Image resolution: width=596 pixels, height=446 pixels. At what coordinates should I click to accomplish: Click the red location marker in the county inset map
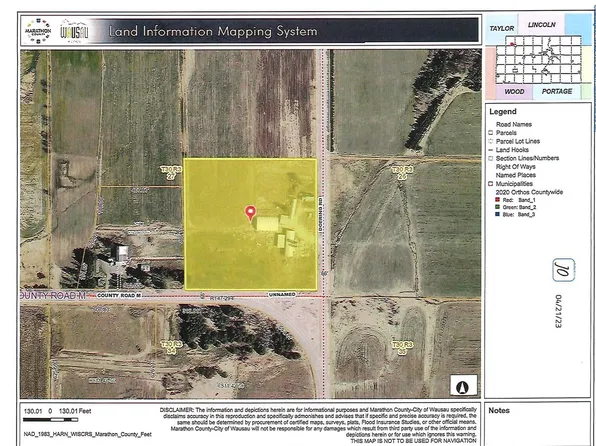tap(512, 44)
